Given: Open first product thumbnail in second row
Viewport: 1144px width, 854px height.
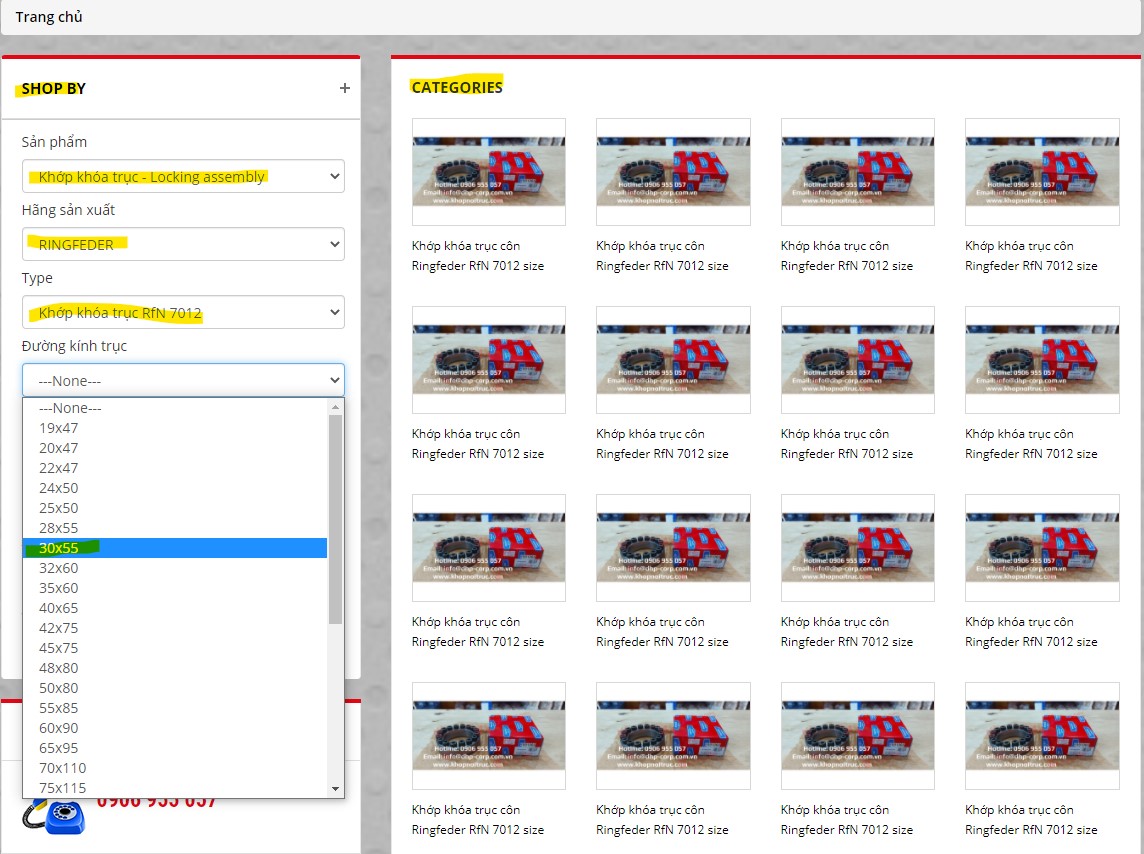Looking at the screenshot, I should pos(489,360).
